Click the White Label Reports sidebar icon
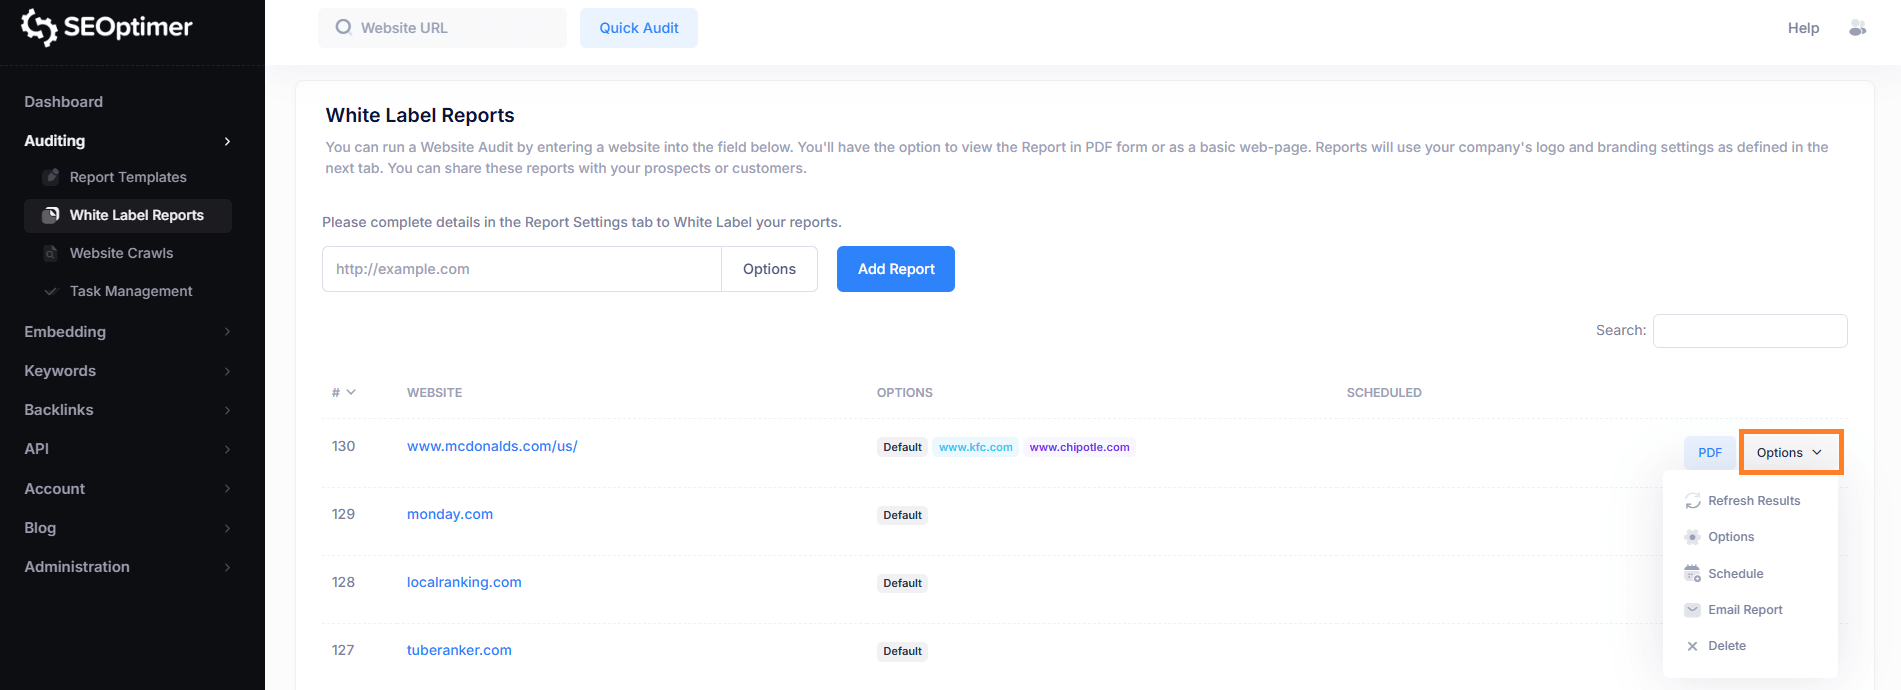1901x690 pixels. pos(51,215)
